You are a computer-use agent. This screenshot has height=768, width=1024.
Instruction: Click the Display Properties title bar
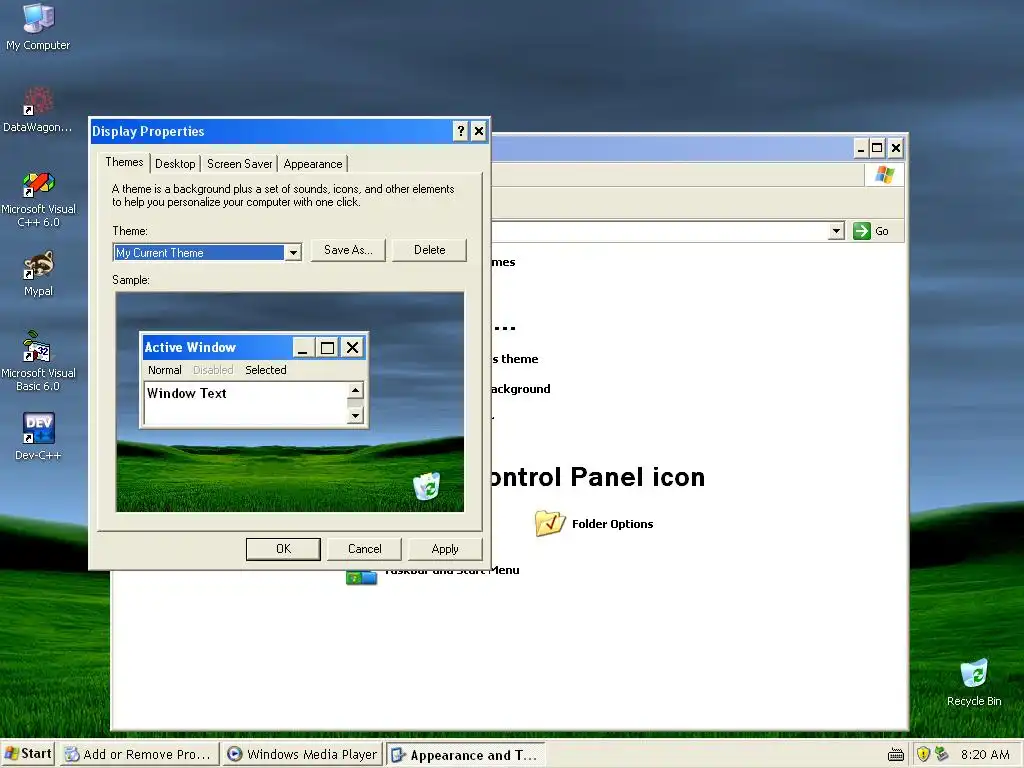pos(271,131)
